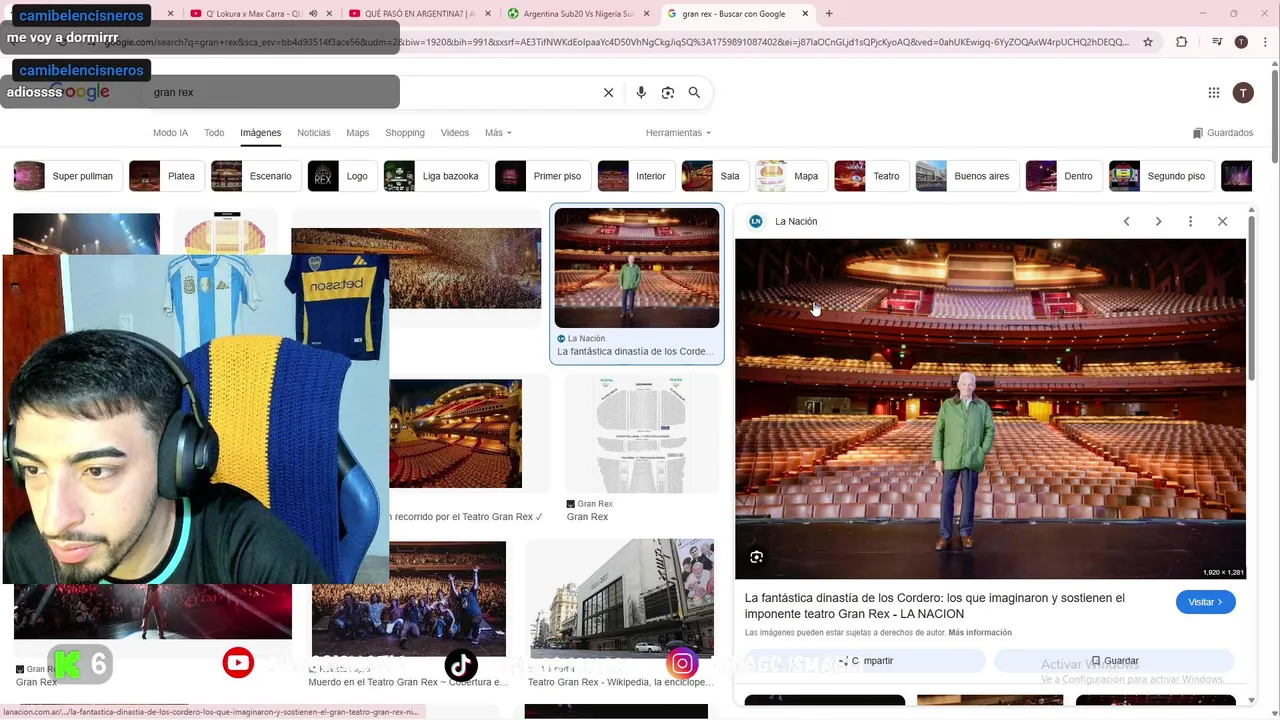Screen dimensions: 1280x720
Task: Close the Argentina Sub20 Vs Nigeria tab
Action: 647,14
